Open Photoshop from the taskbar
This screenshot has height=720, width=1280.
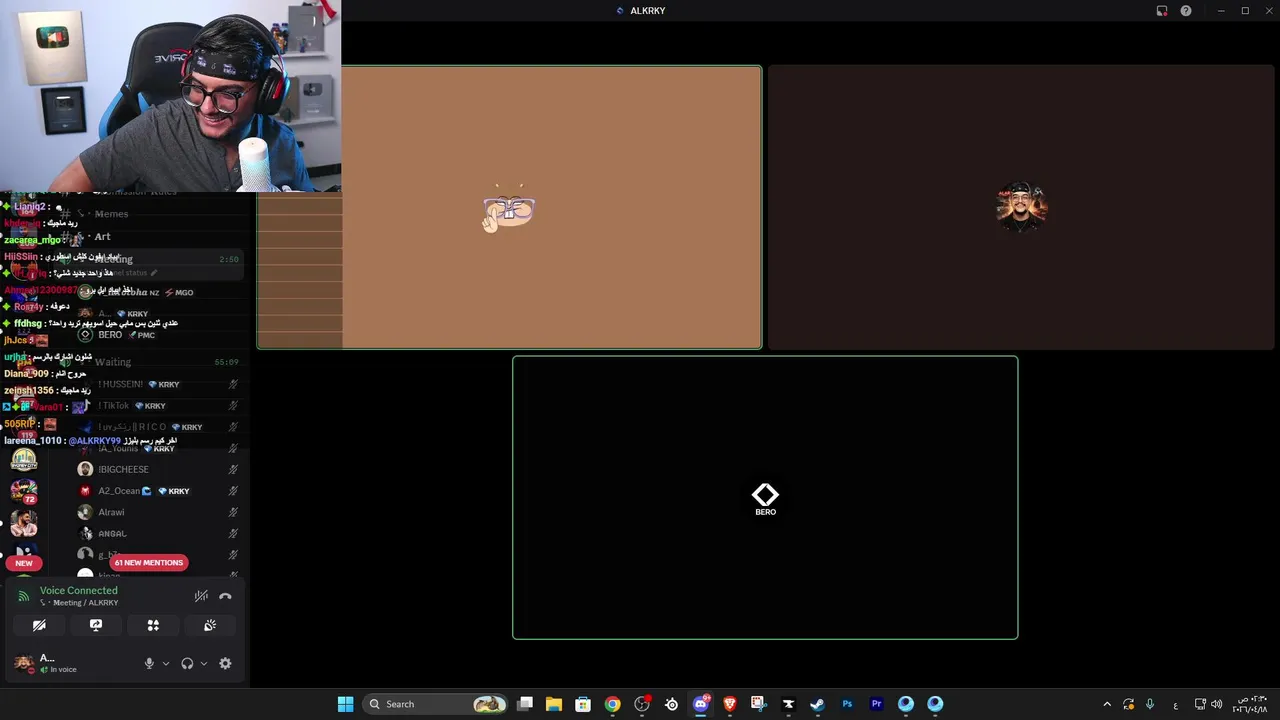(x=847, y=704)
